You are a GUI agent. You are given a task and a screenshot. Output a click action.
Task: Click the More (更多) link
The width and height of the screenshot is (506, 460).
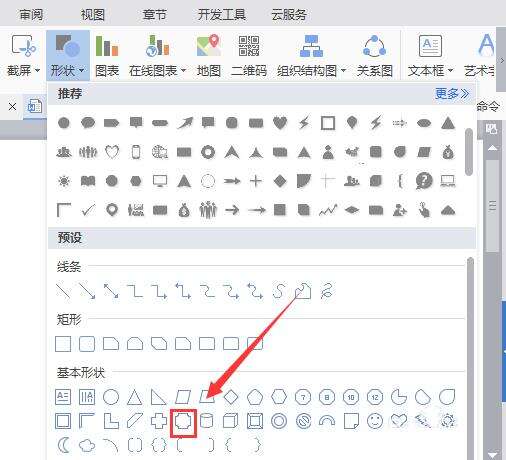(x=452, y=94)
